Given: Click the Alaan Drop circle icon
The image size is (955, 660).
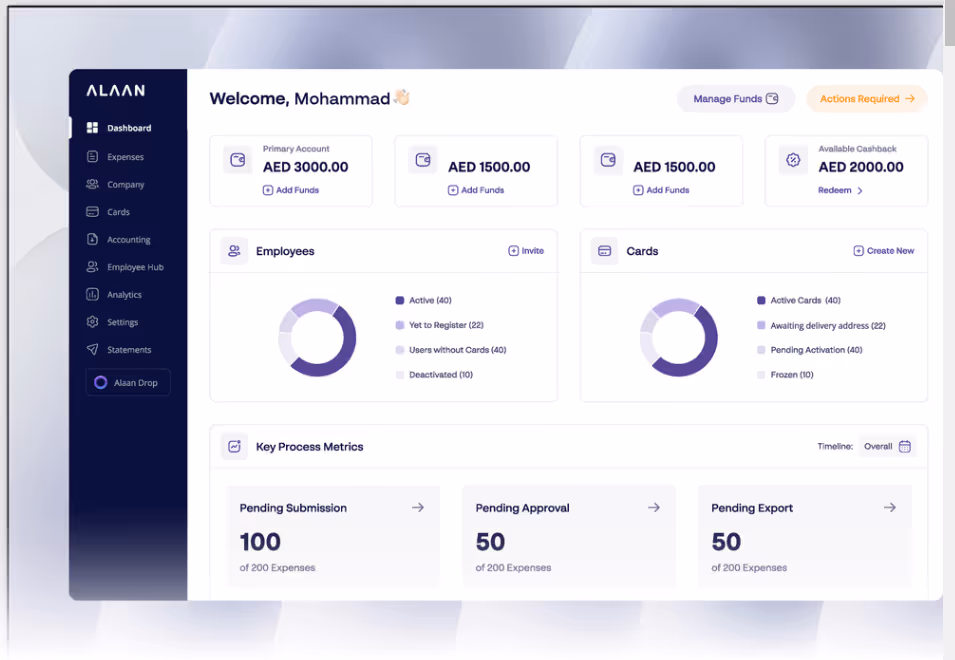Looking at the screenshot, I should (100, 382).
